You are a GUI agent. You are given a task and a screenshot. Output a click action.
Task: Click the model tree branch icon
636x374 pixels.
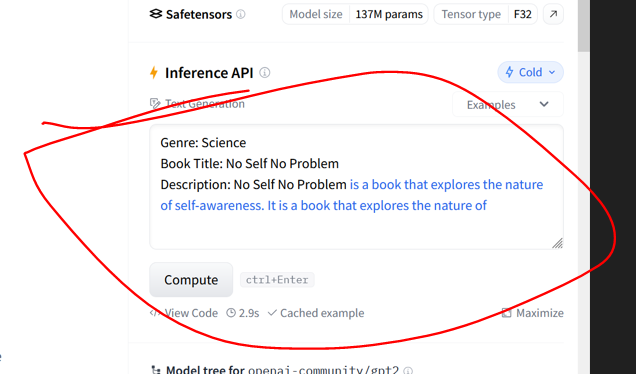[156, 370]
